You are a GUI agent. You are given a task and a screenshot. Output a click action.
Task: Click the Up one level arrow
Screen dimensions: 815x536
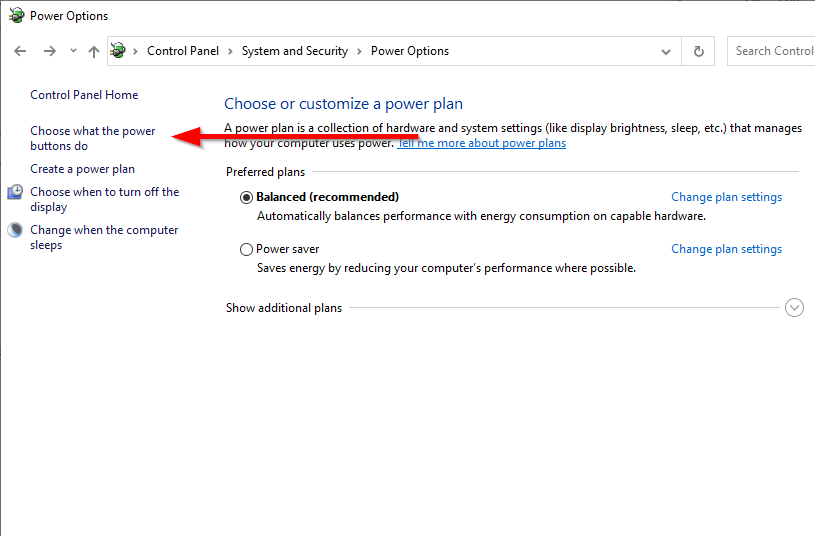94,51
